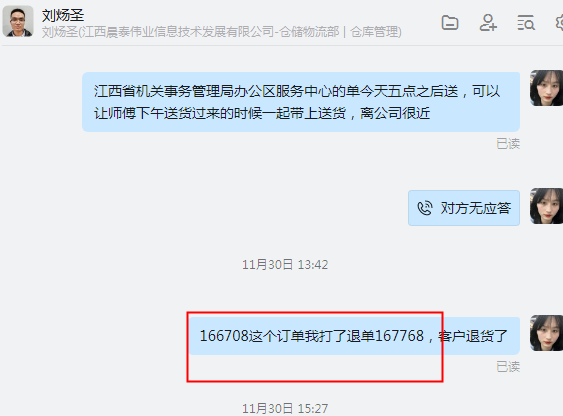Image resolution: width=563 pixels, height=416 pixels.
Task: Click sender avatar beside the 166708 order message
Action: click(546, 333)
